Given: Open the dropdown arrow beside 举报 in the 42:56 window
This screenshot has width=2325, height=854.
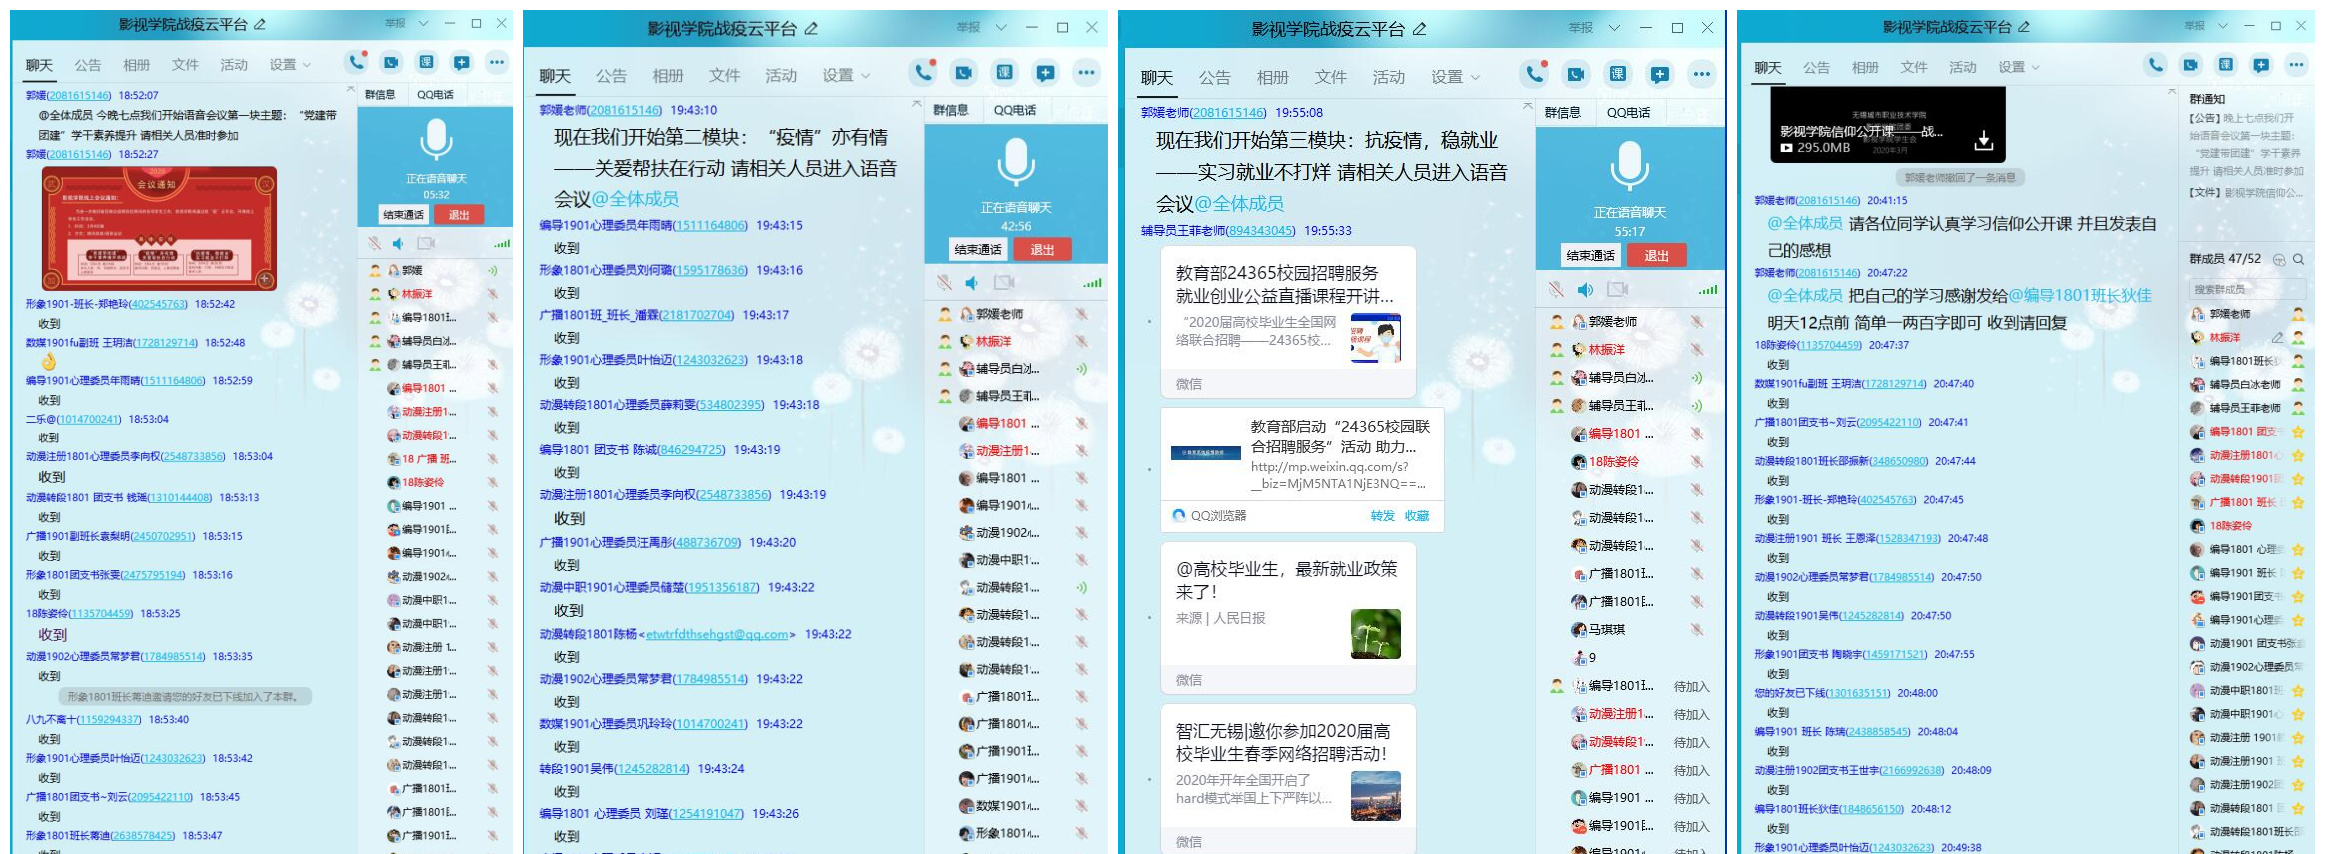Looking at the screenshot, I should 1001,27.
